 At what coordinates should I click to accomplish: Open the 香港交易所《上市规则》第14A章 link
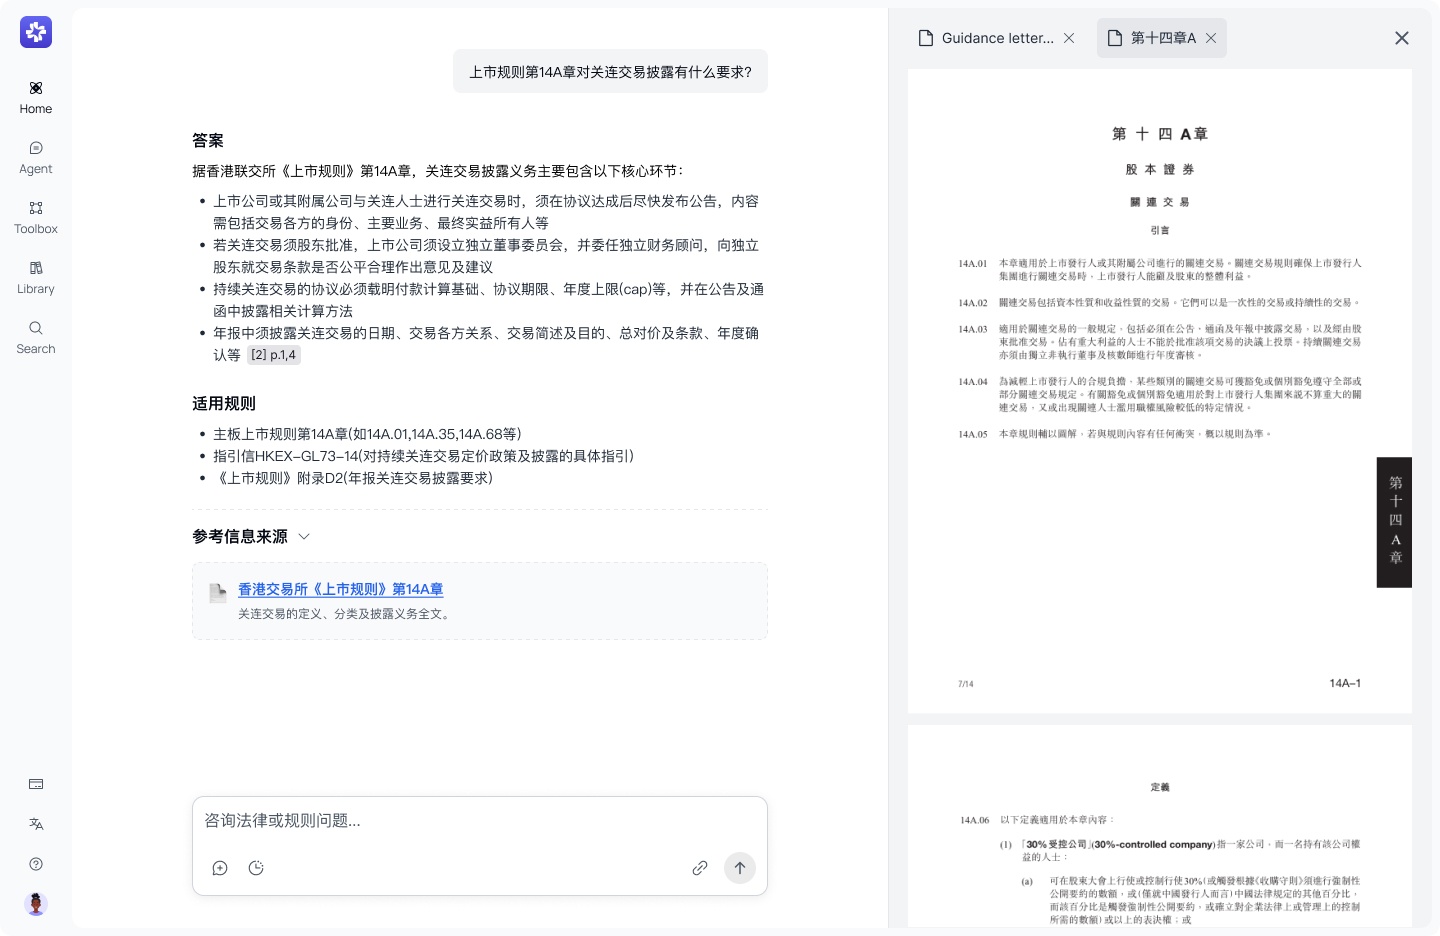pyautogui.click(x=340, y=590)
